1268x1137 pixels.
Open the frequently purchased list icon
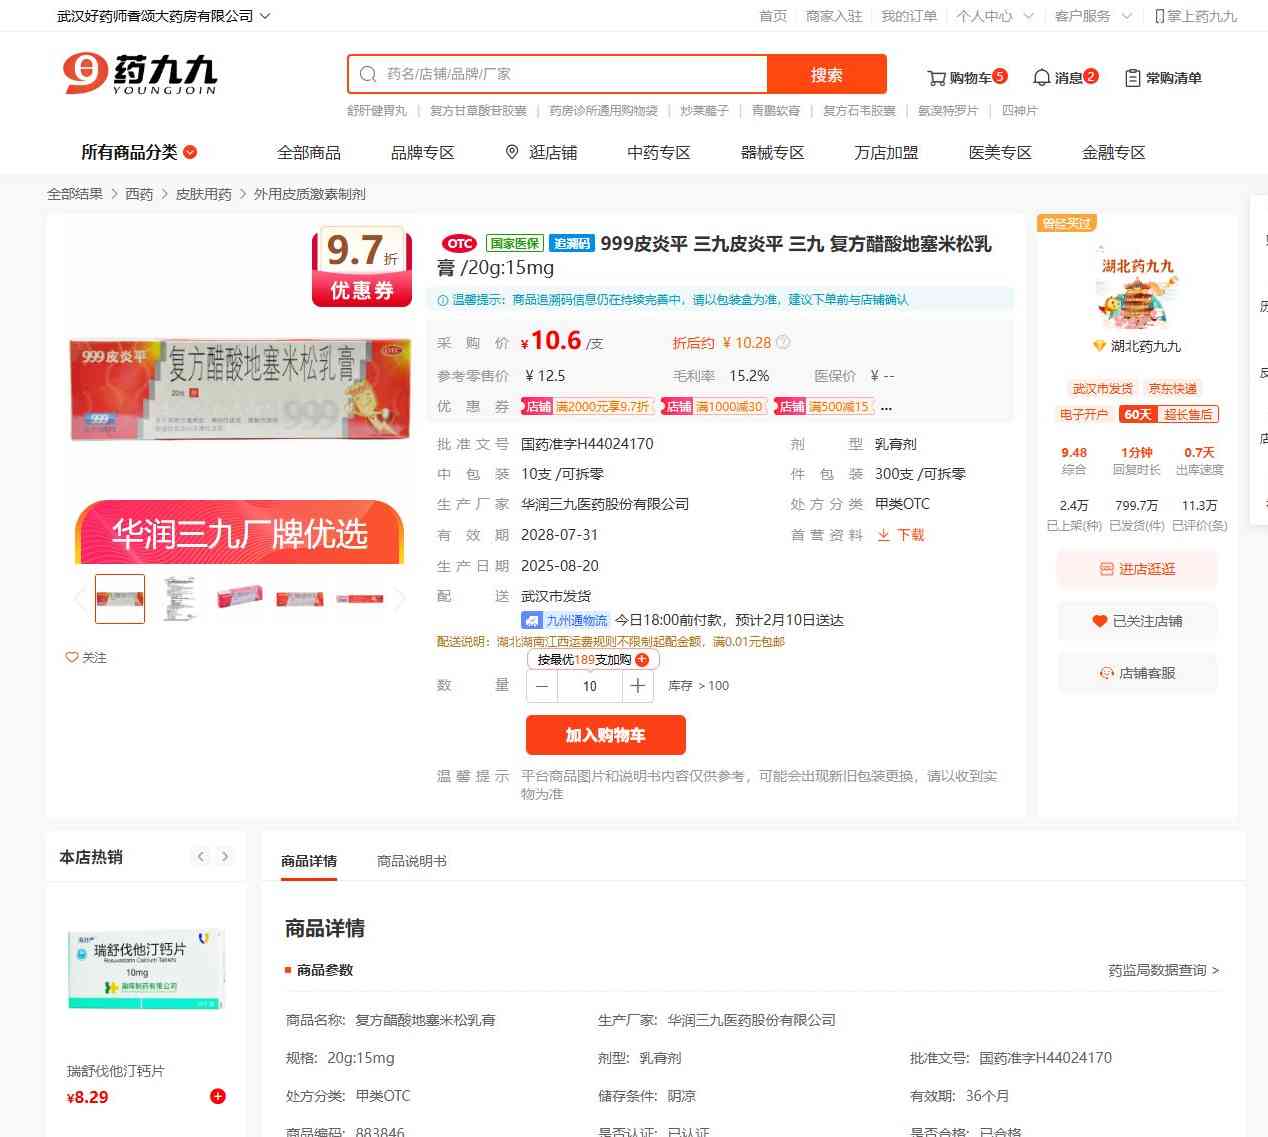[x=1133, y=78]
